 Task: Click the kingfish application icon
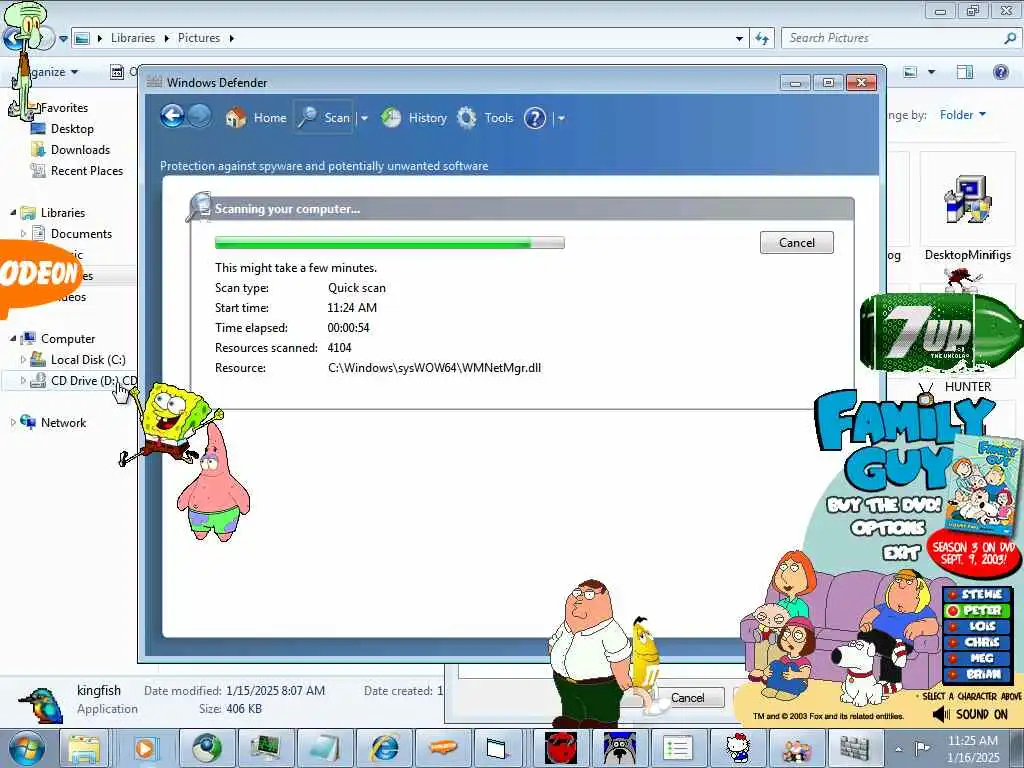(x=40, y=703)
